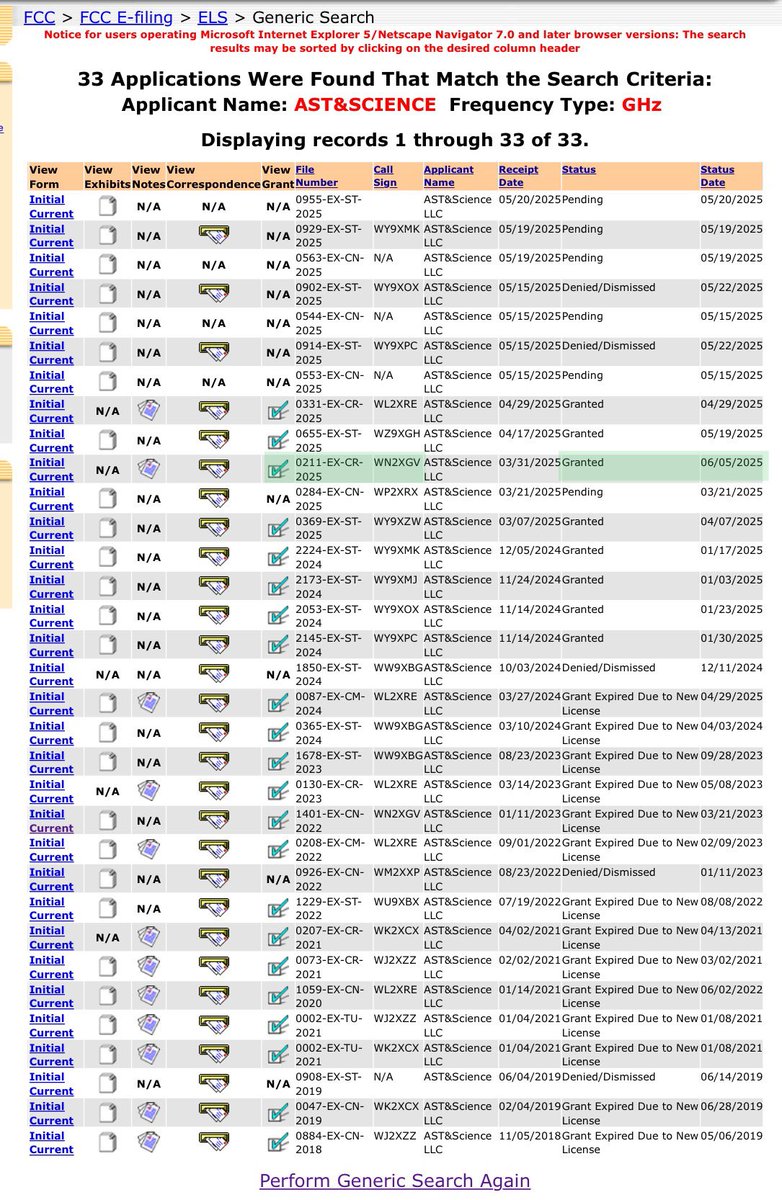Select receipt date 04/17/2025
Screen dimensions: 782x1200
tap(530, 434)
